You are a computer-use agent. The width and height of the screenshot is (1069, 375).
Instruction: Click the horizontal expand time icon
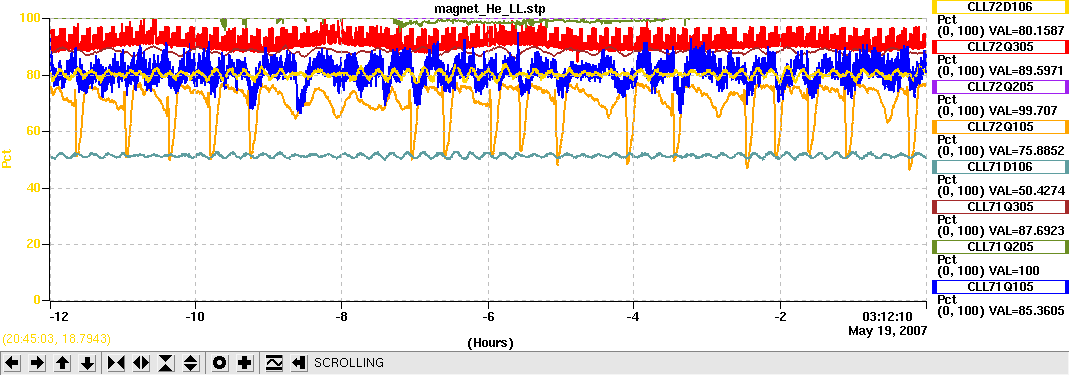tap(141, 363)
